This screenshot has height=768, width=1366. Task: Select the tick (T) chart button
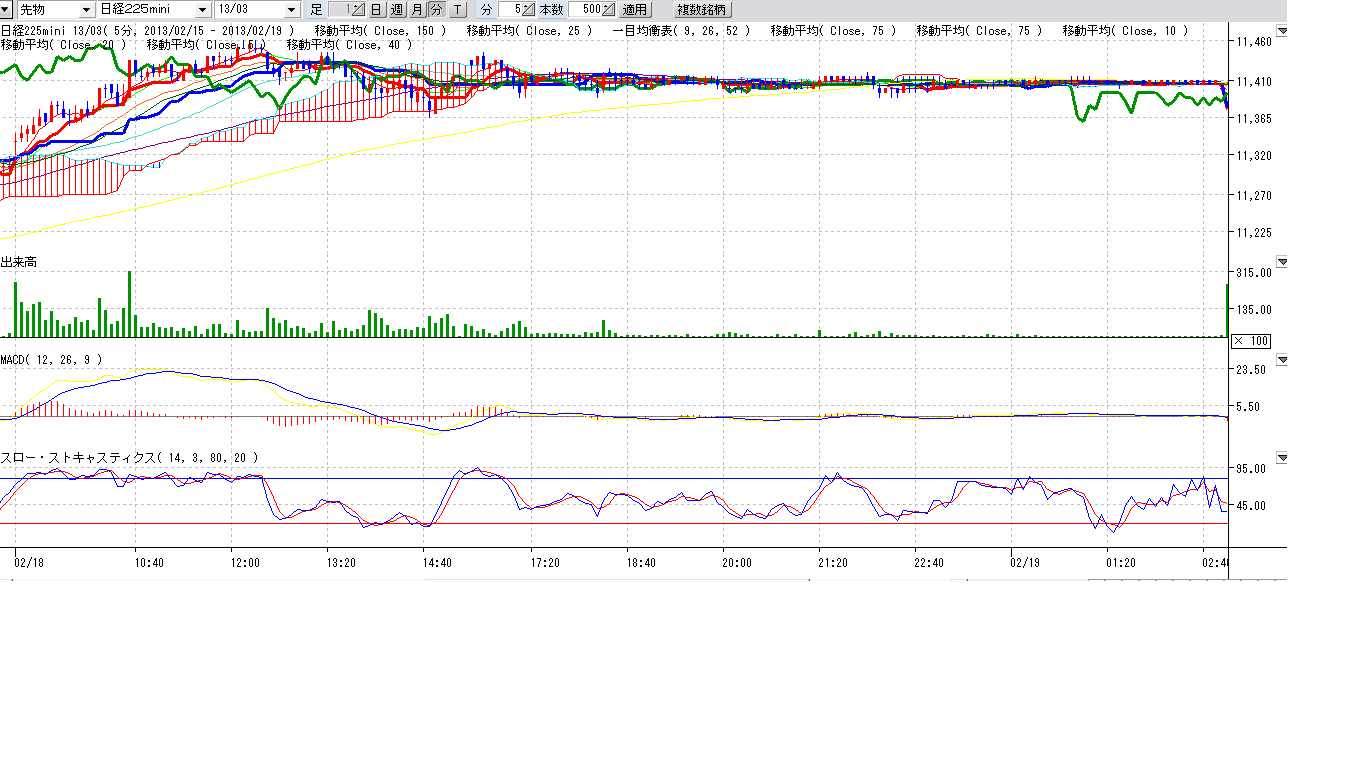[x=457, y=10]
